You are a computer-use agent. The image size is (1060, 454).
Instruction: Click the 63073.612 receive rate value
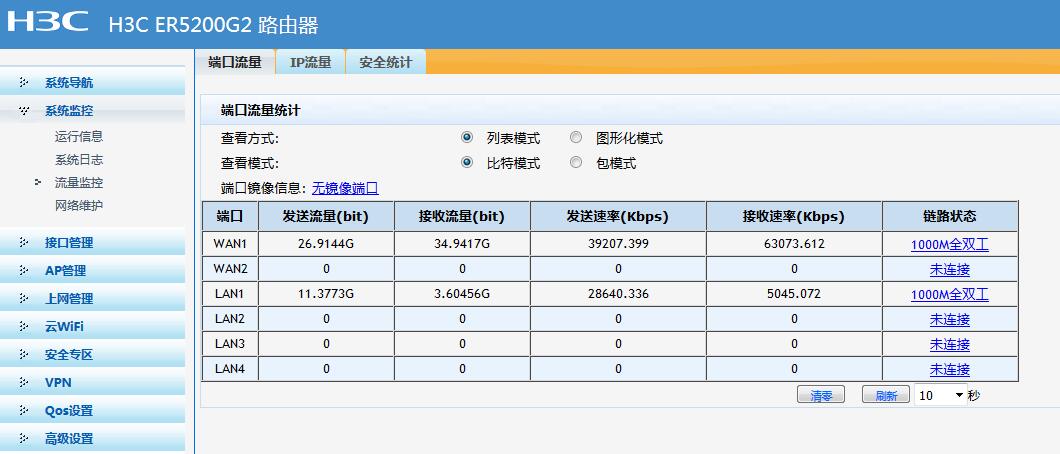pyautogui.click(x=794, y=244)
